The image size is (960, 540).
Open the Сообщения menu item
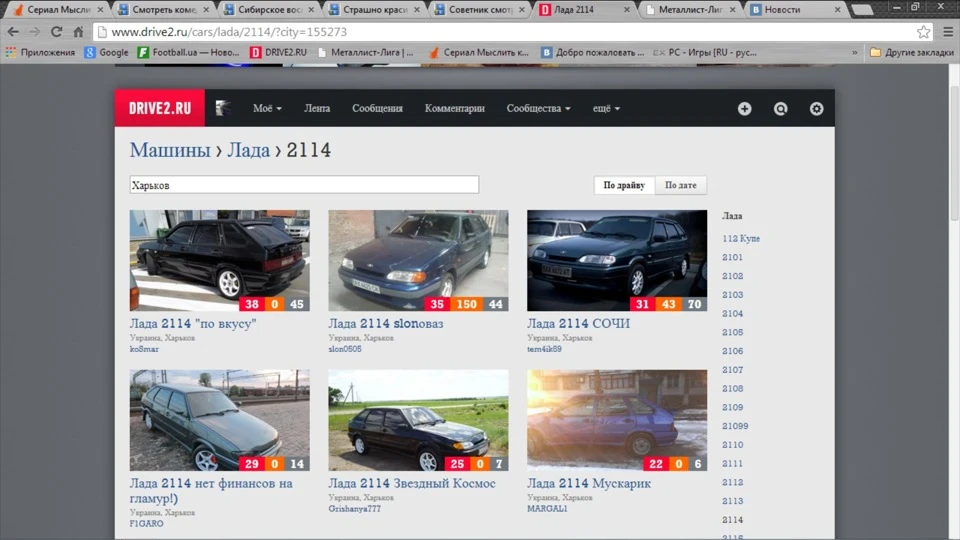coord(377,108)
